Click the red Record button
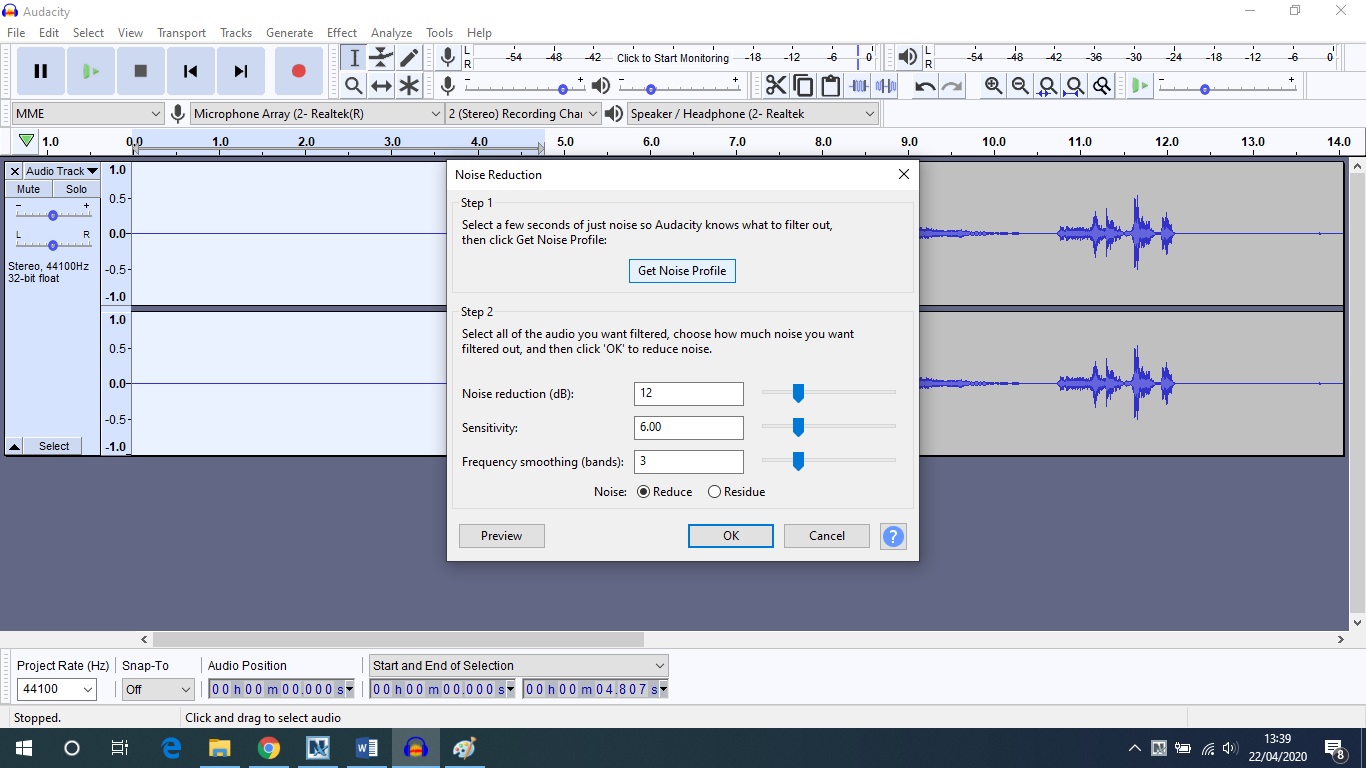The width and height of the screenshot is (1366, 768). (298, 71)
